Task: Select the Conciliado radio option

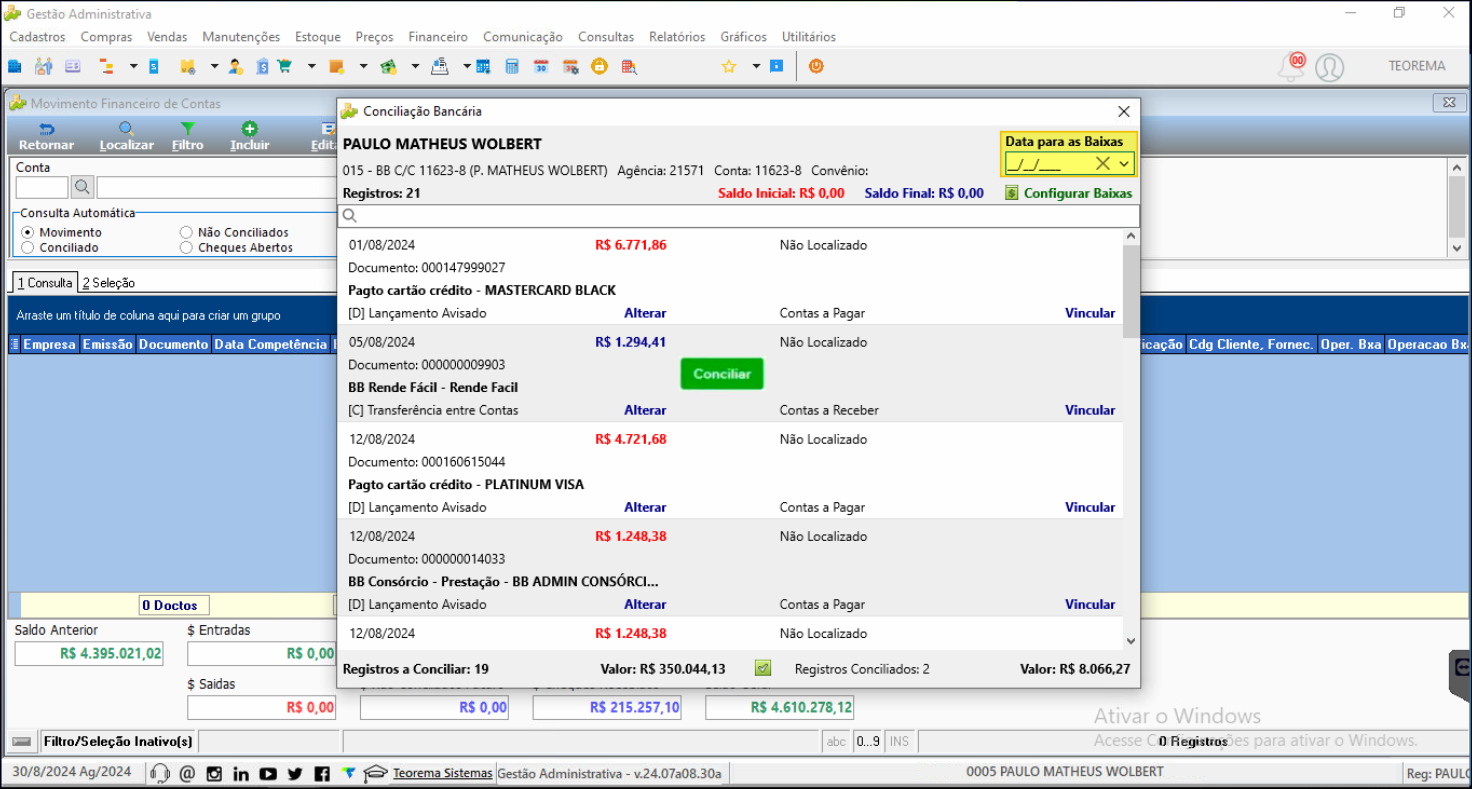Action: point(27,247)
